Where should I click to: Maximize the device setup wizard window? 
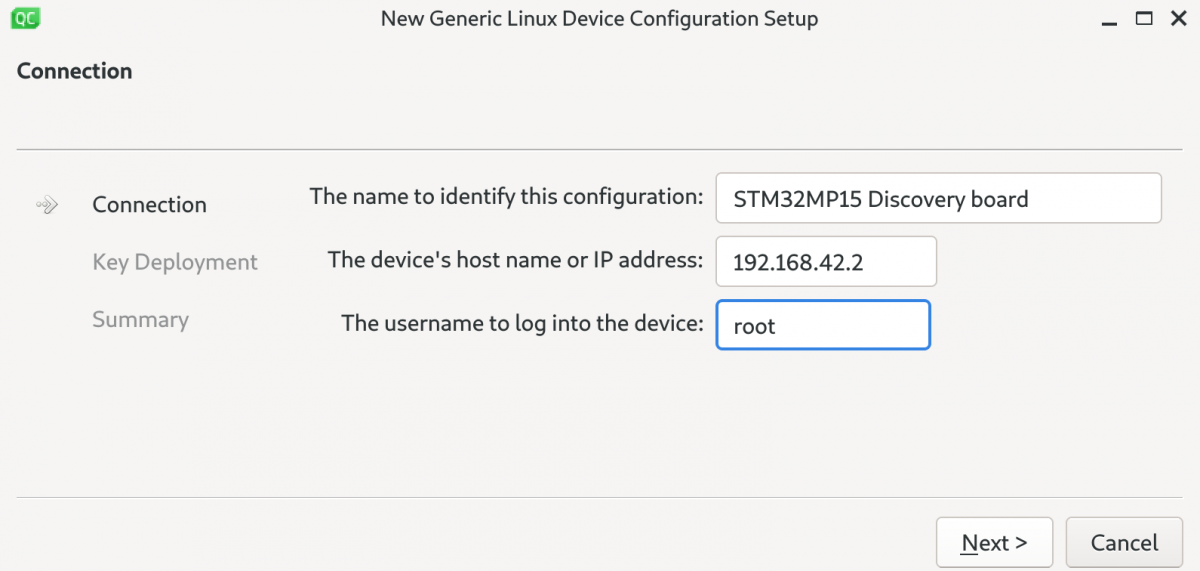coord(1145,18)
